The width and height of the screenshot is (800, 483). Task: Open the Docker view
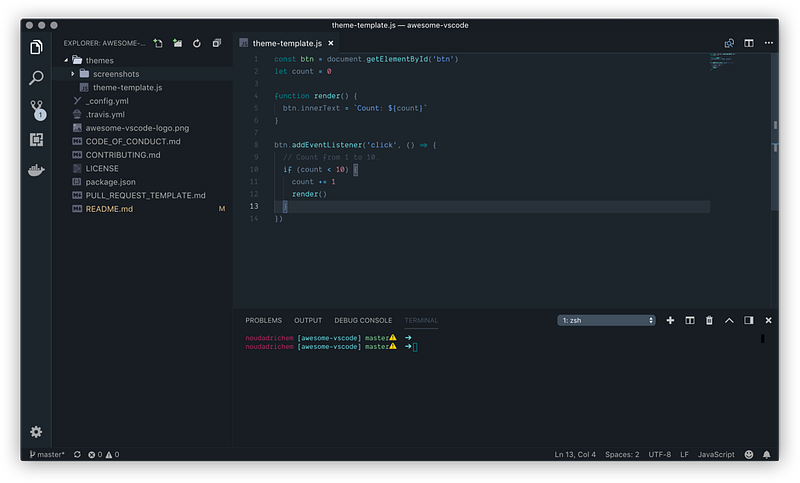[36, 170]
